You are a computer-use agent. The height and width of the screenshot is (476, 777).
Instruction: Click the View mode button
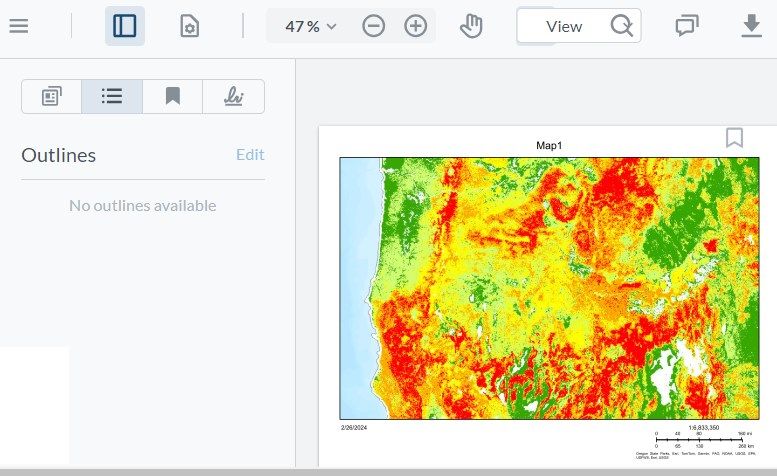[x=563, y=26]
